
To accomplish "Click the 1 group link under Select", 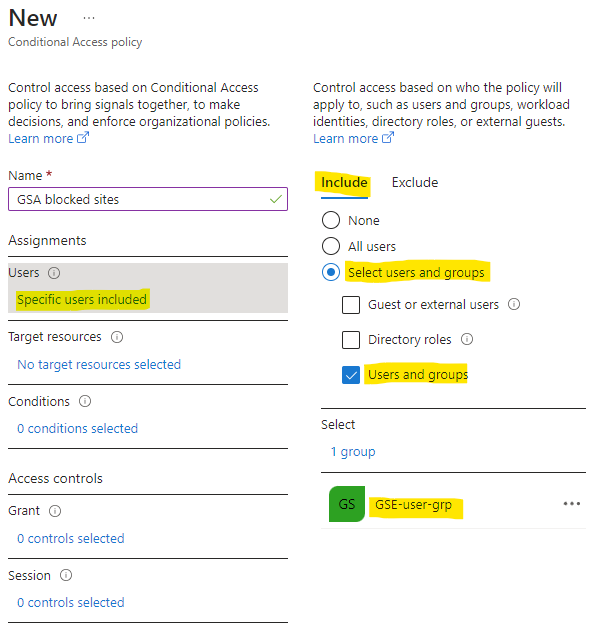I will (353, 452).
